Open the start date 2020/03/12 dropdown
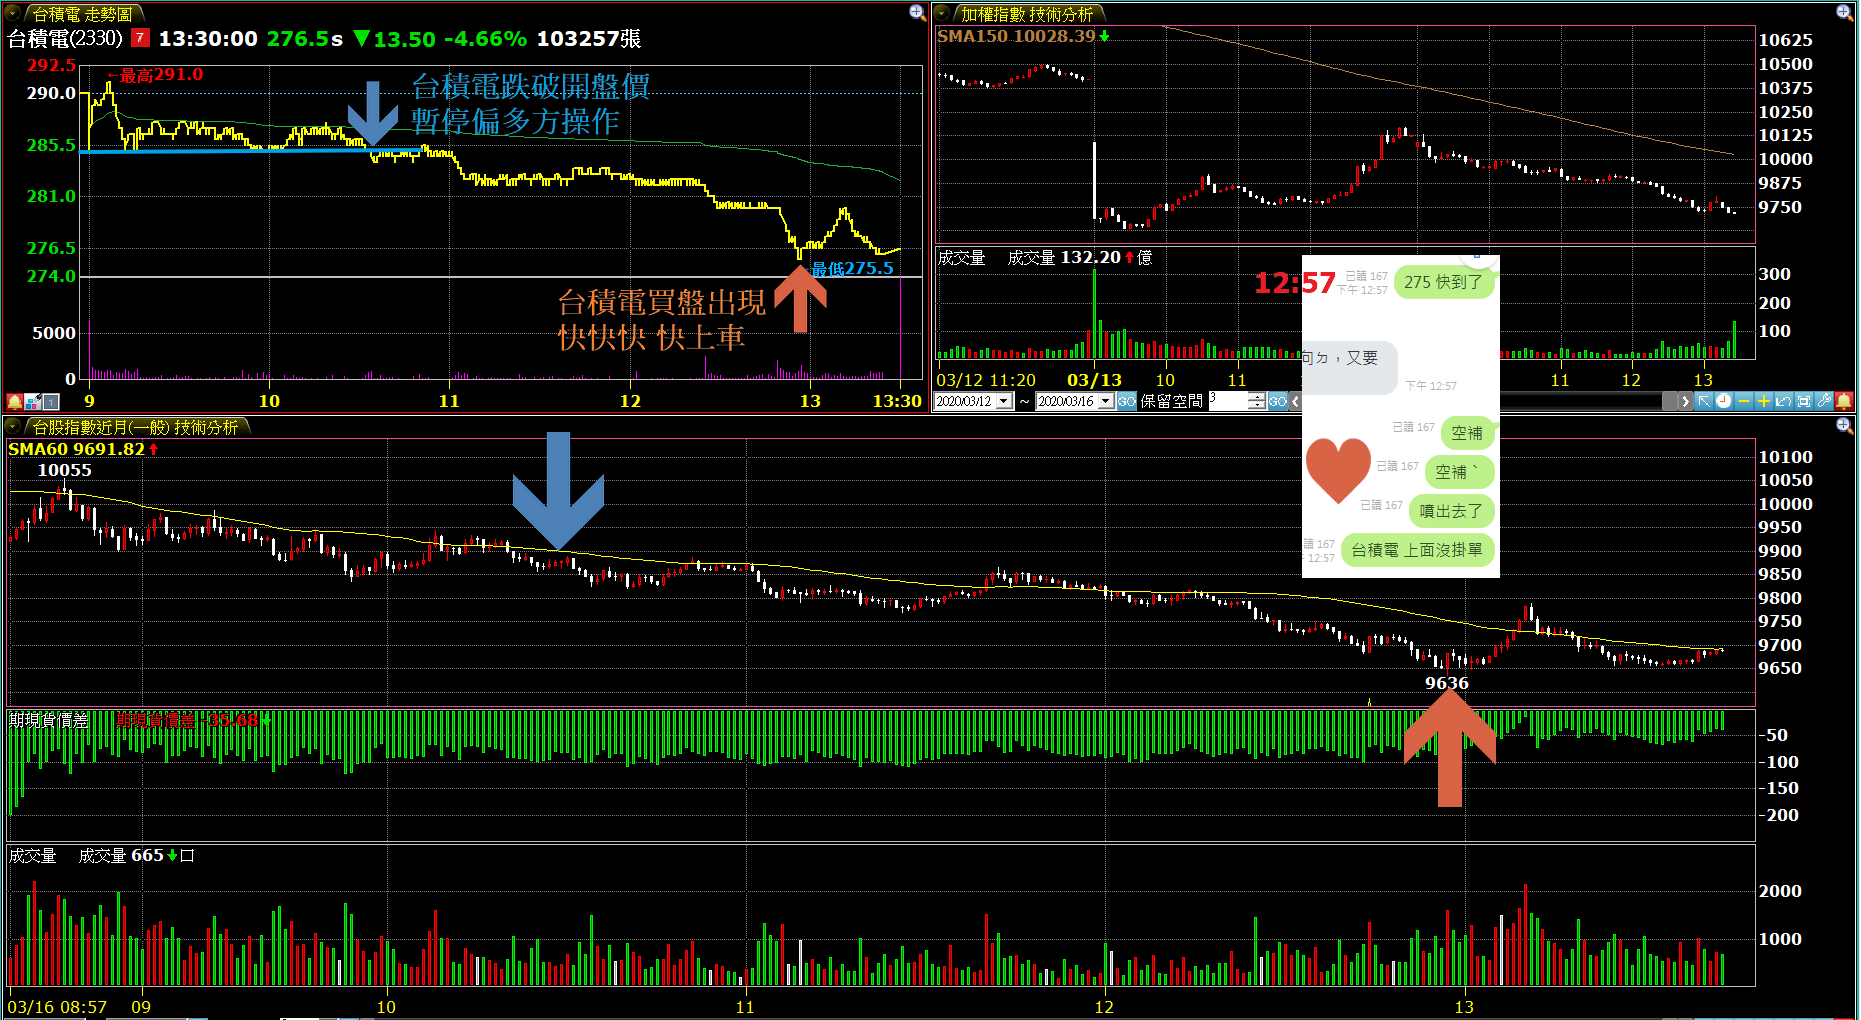 1004,401
